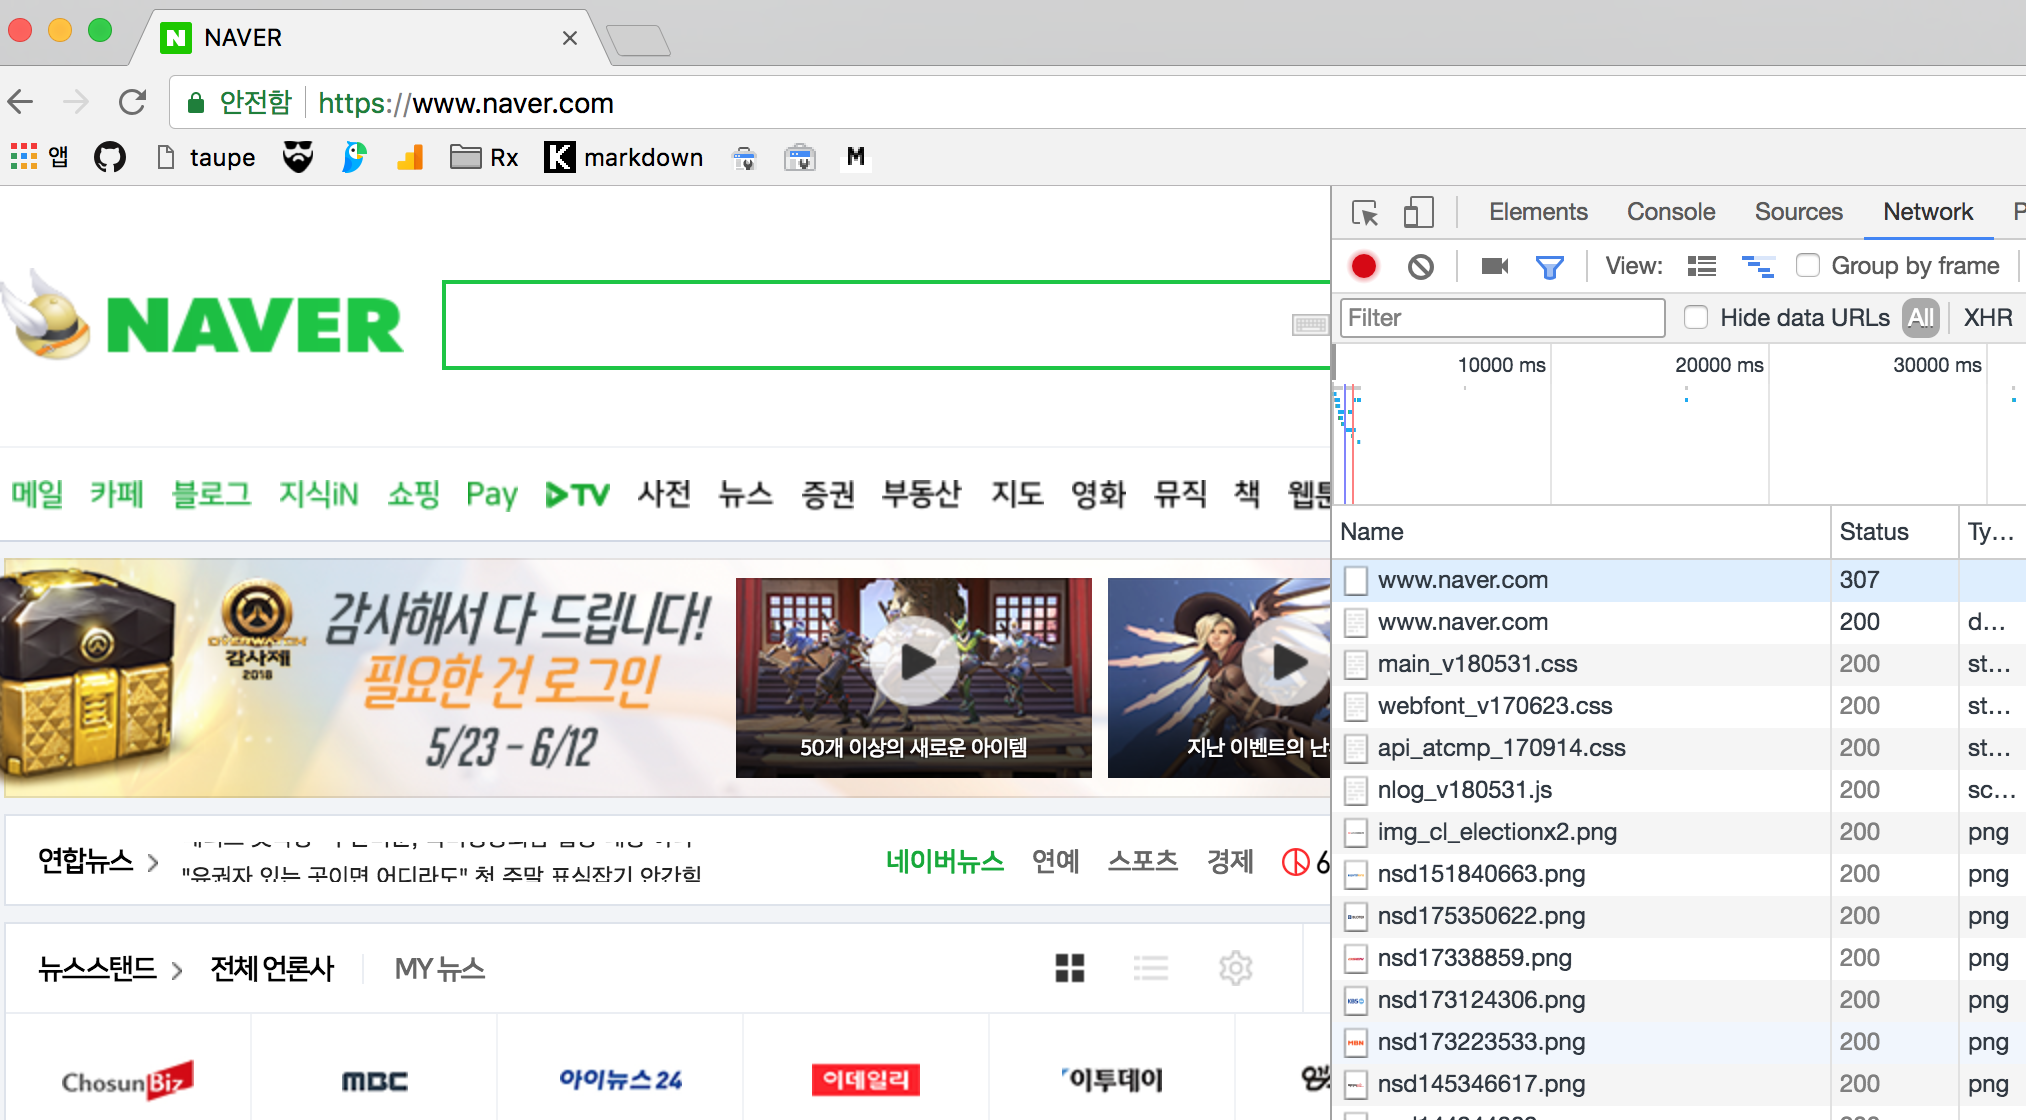
Task: Click the secure lock icon in address bar
Action: pyautogui.click(x=196, y=103)
